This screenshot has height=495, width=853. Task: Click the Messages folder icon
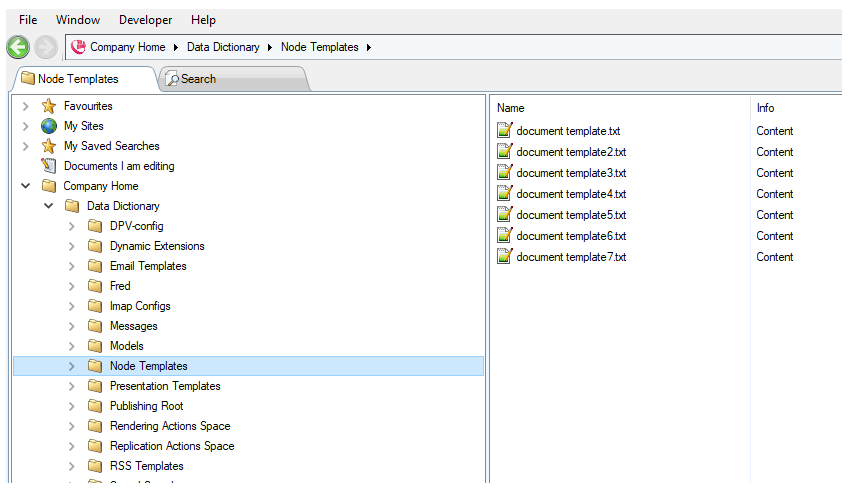[95, 326]
